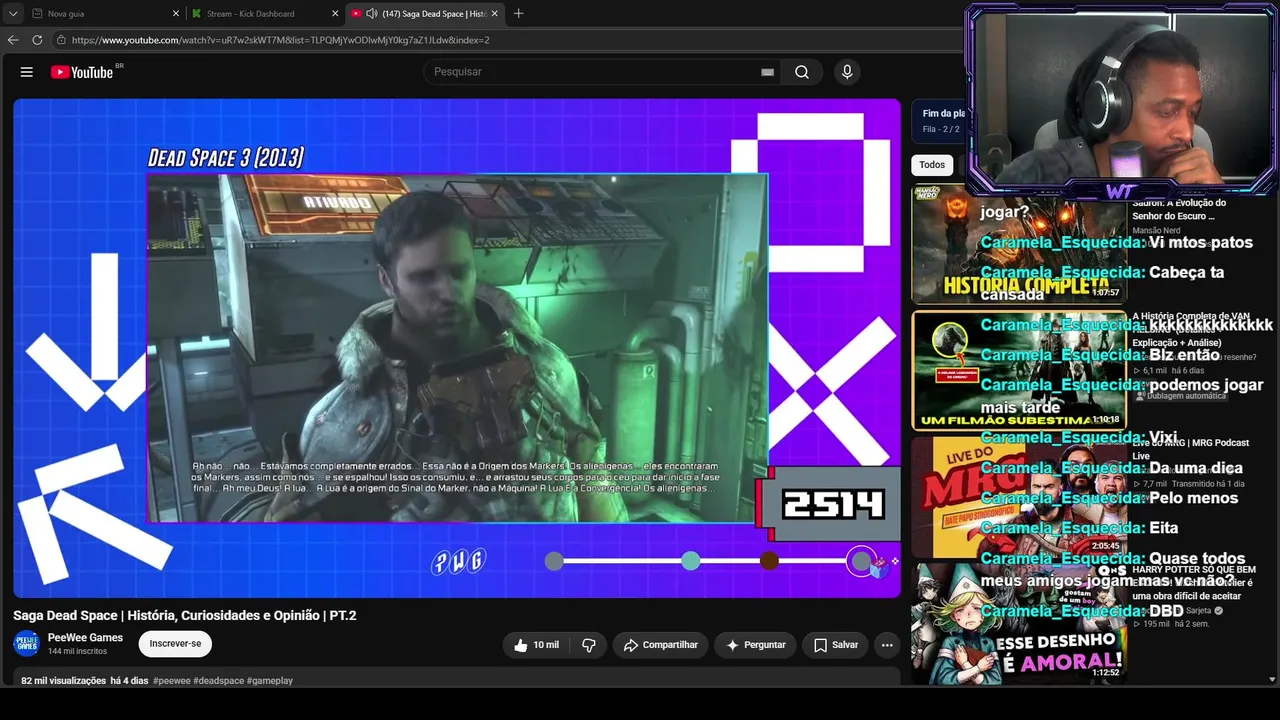Close the Saga Dead Space YouTube tab
Screen dimensions: 1280x720
click(x=494, y=14)
